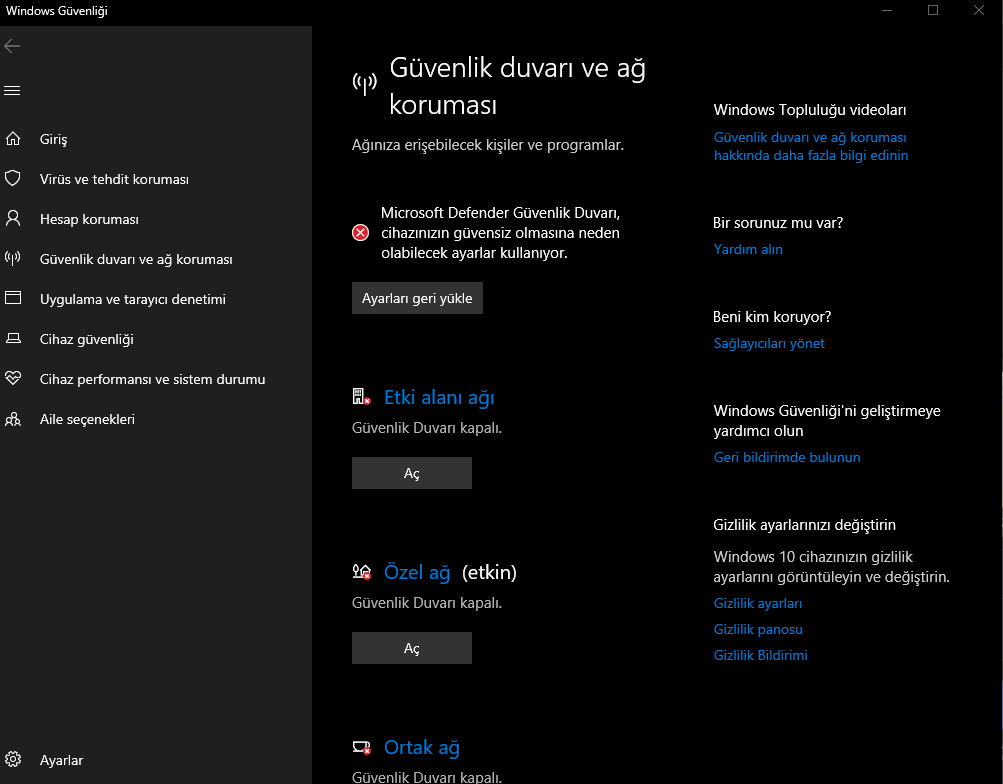Click the Ayarları geri yükle button
The image size is (1003, 784).
coord(417,298)
